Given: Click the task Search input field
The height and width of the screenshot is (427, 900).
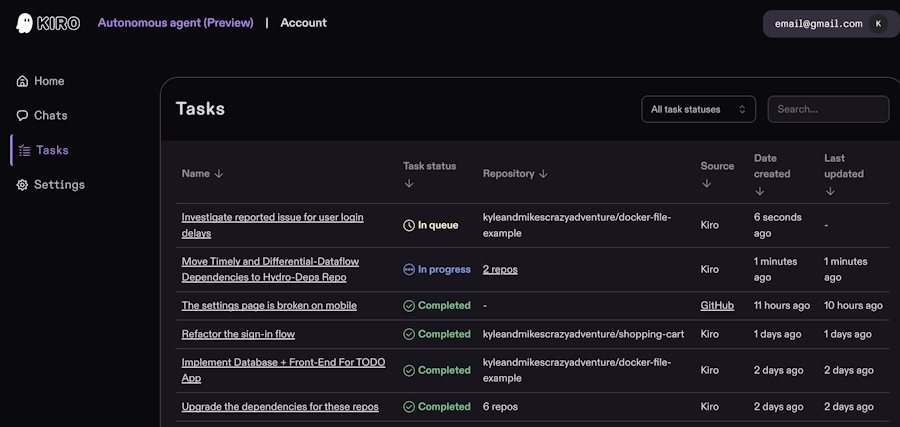Looking at the screenshot, I should coord(828,109).
